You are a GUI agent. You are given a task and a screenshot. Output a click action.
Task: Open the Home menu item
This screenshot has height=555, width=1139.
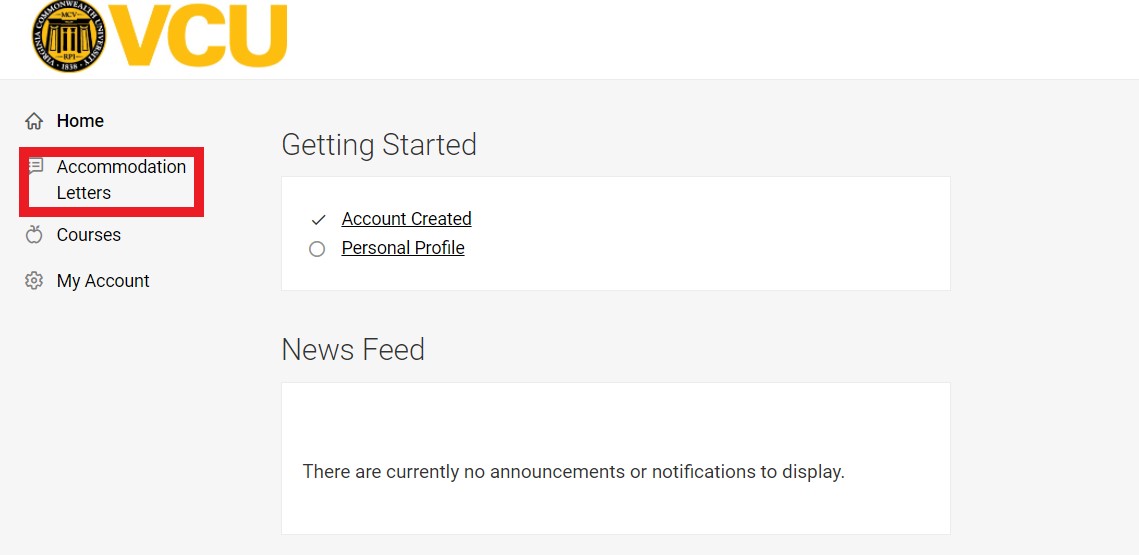point(80,121)
